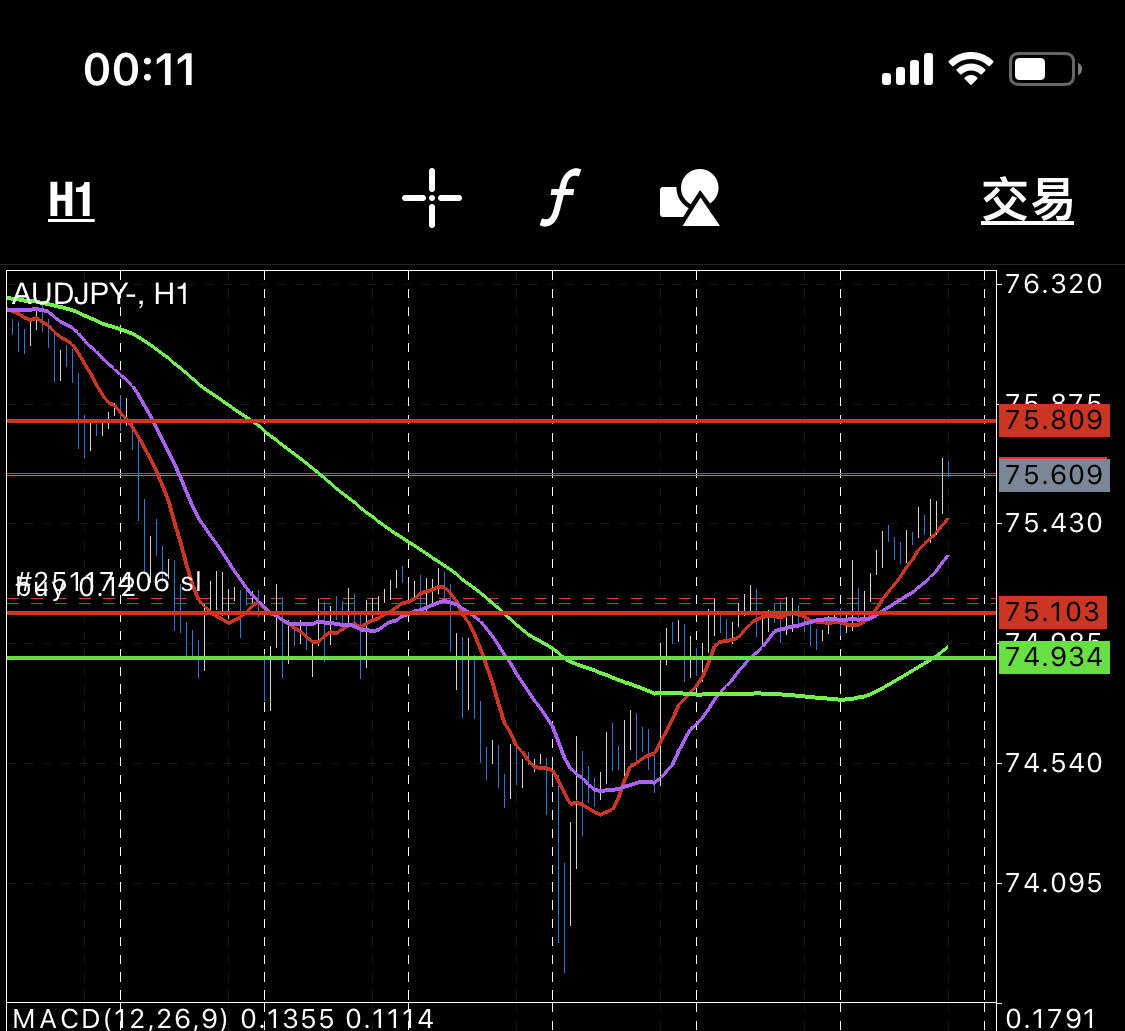Viewport: 1125px width, 1031px height.
Task: Select the 75.809 red price label
Action: point(1054,420)
